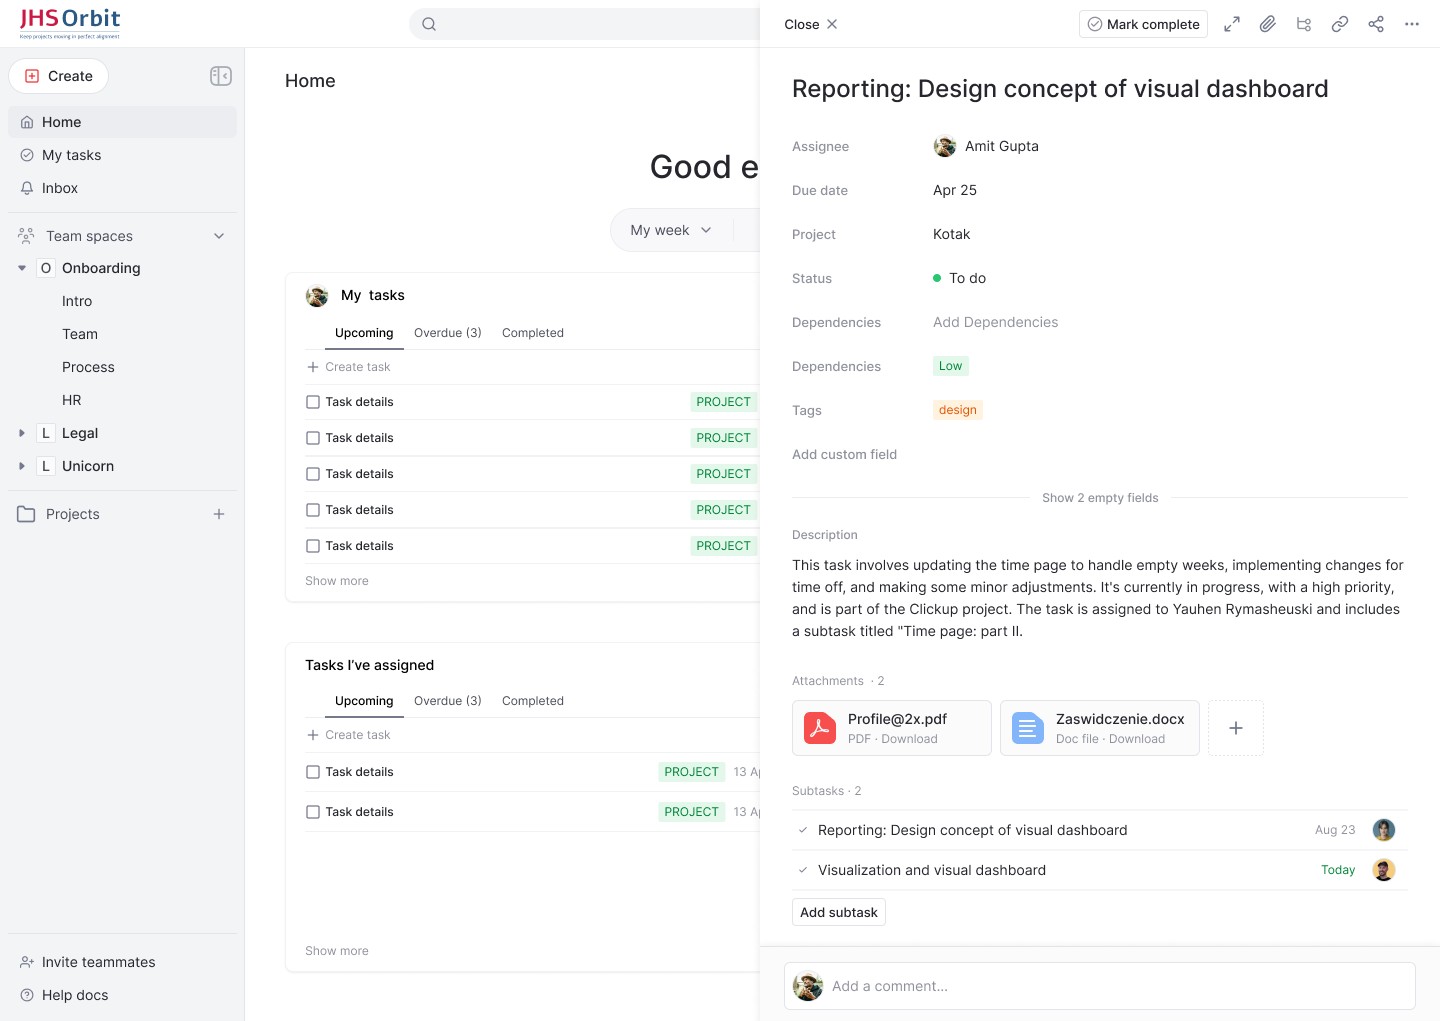Screen dimensions: 1440x1021
Task: Click the Create button
Action: tap(58, 76)
